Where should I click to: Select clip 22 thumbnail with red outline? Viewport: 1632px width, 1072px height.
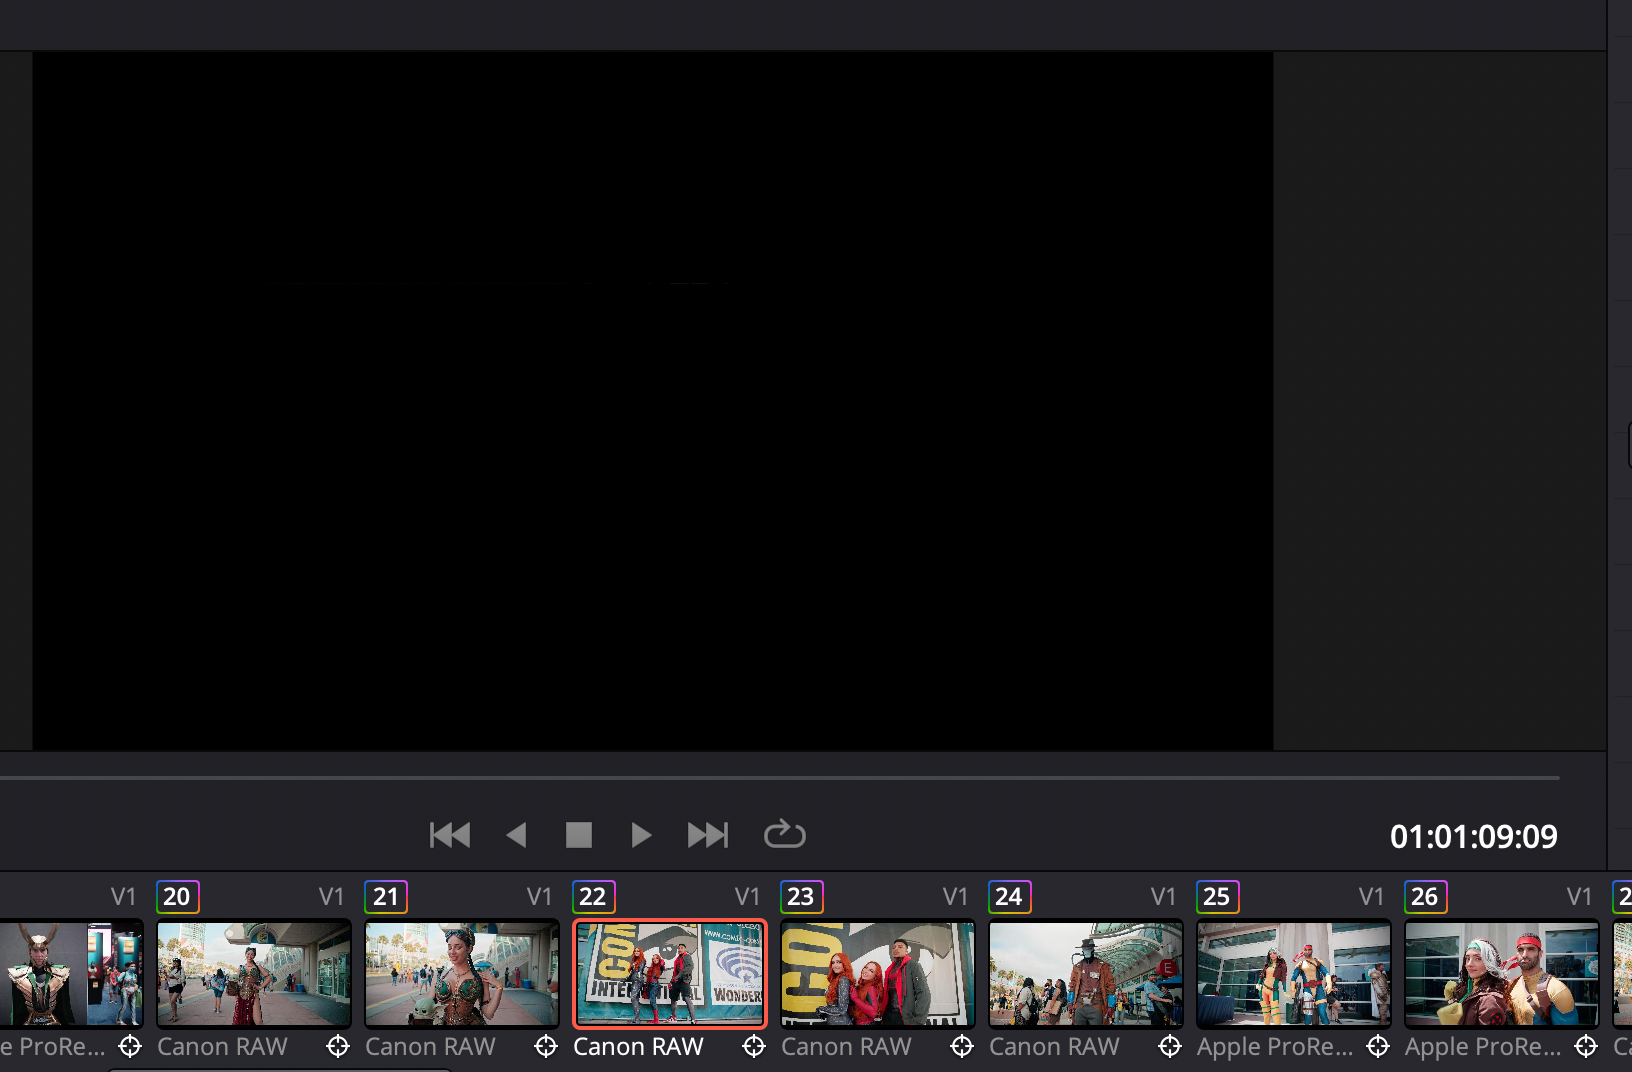[670, 974]
